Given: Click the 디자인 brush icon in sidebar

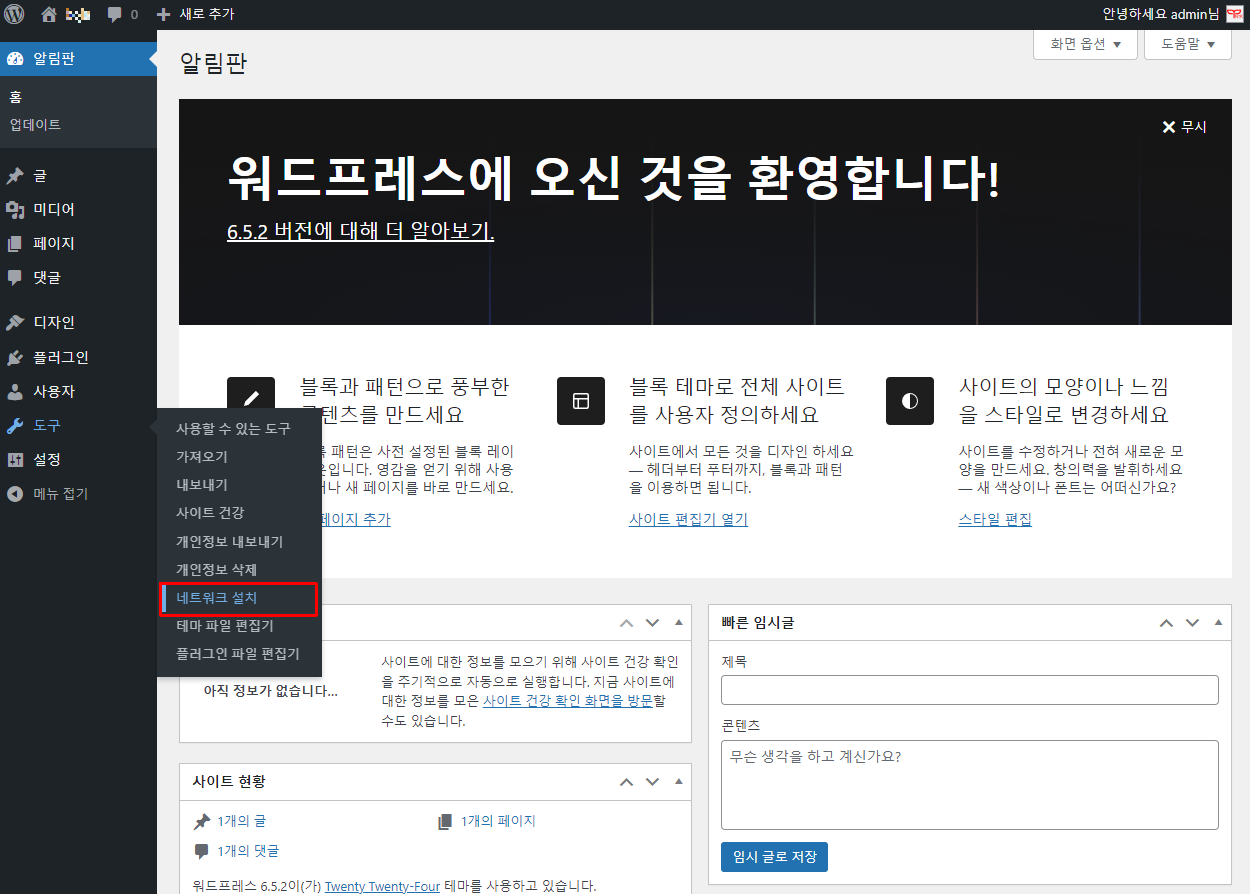Looking at the screenshot, I should (x=15, y=323).
